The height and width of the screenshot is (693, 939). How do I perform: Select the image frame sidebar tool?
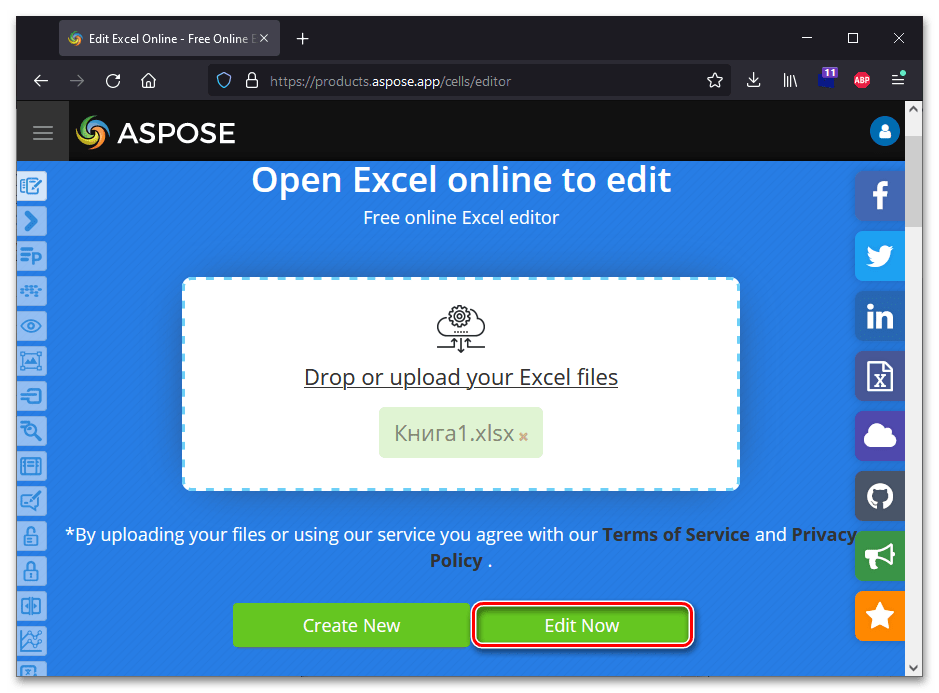[32, 361]
